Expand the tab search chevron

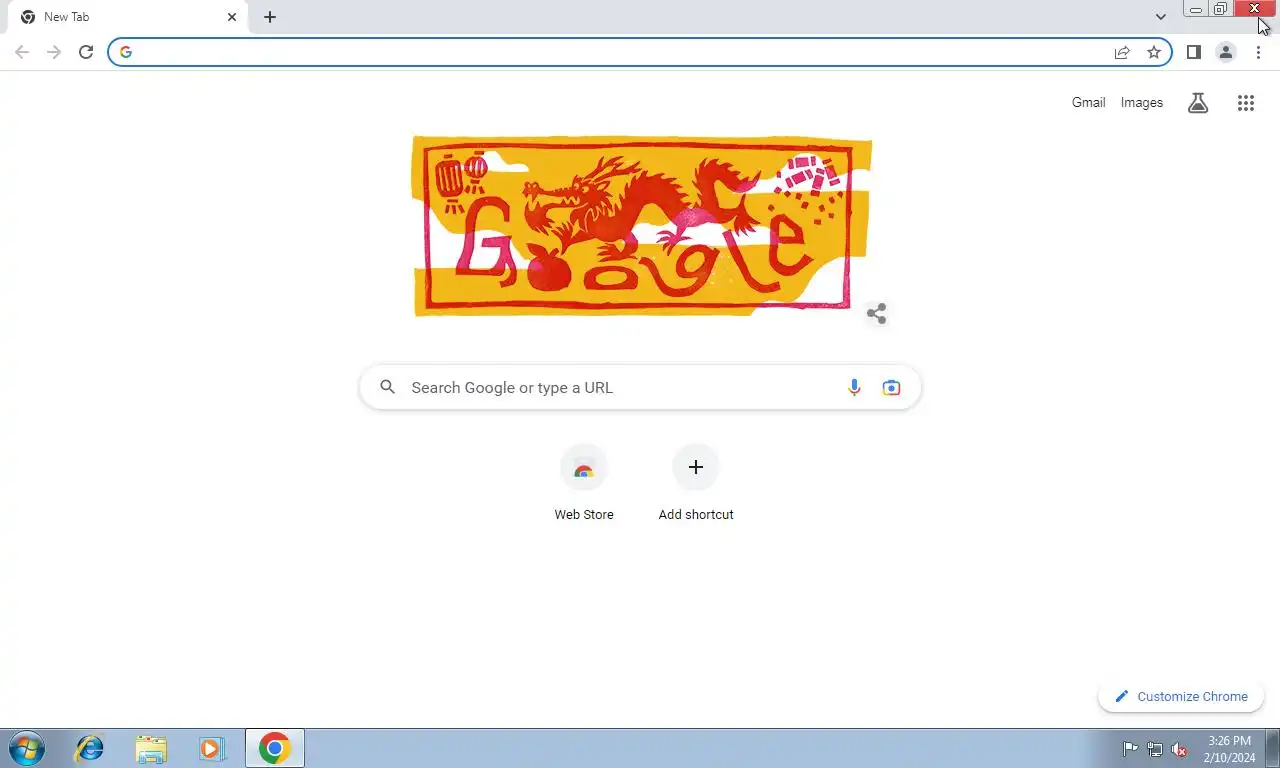1160,17
